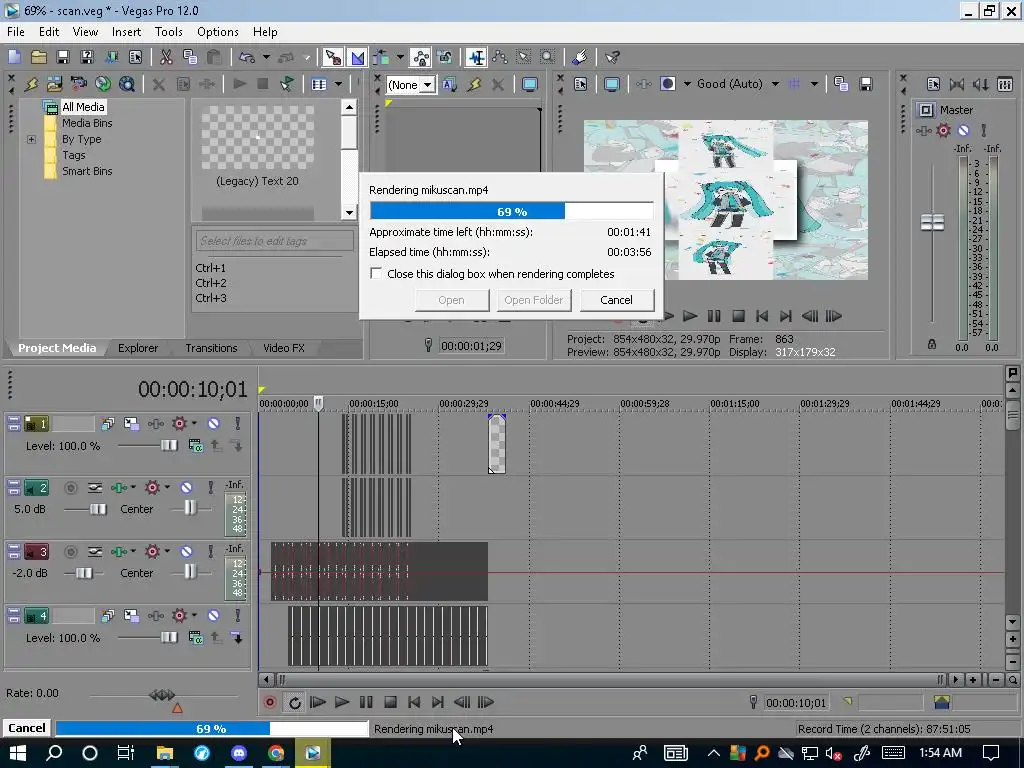
Task: Click the (Legacy) Text 20 thumbnail
Action: coord(257,137)
